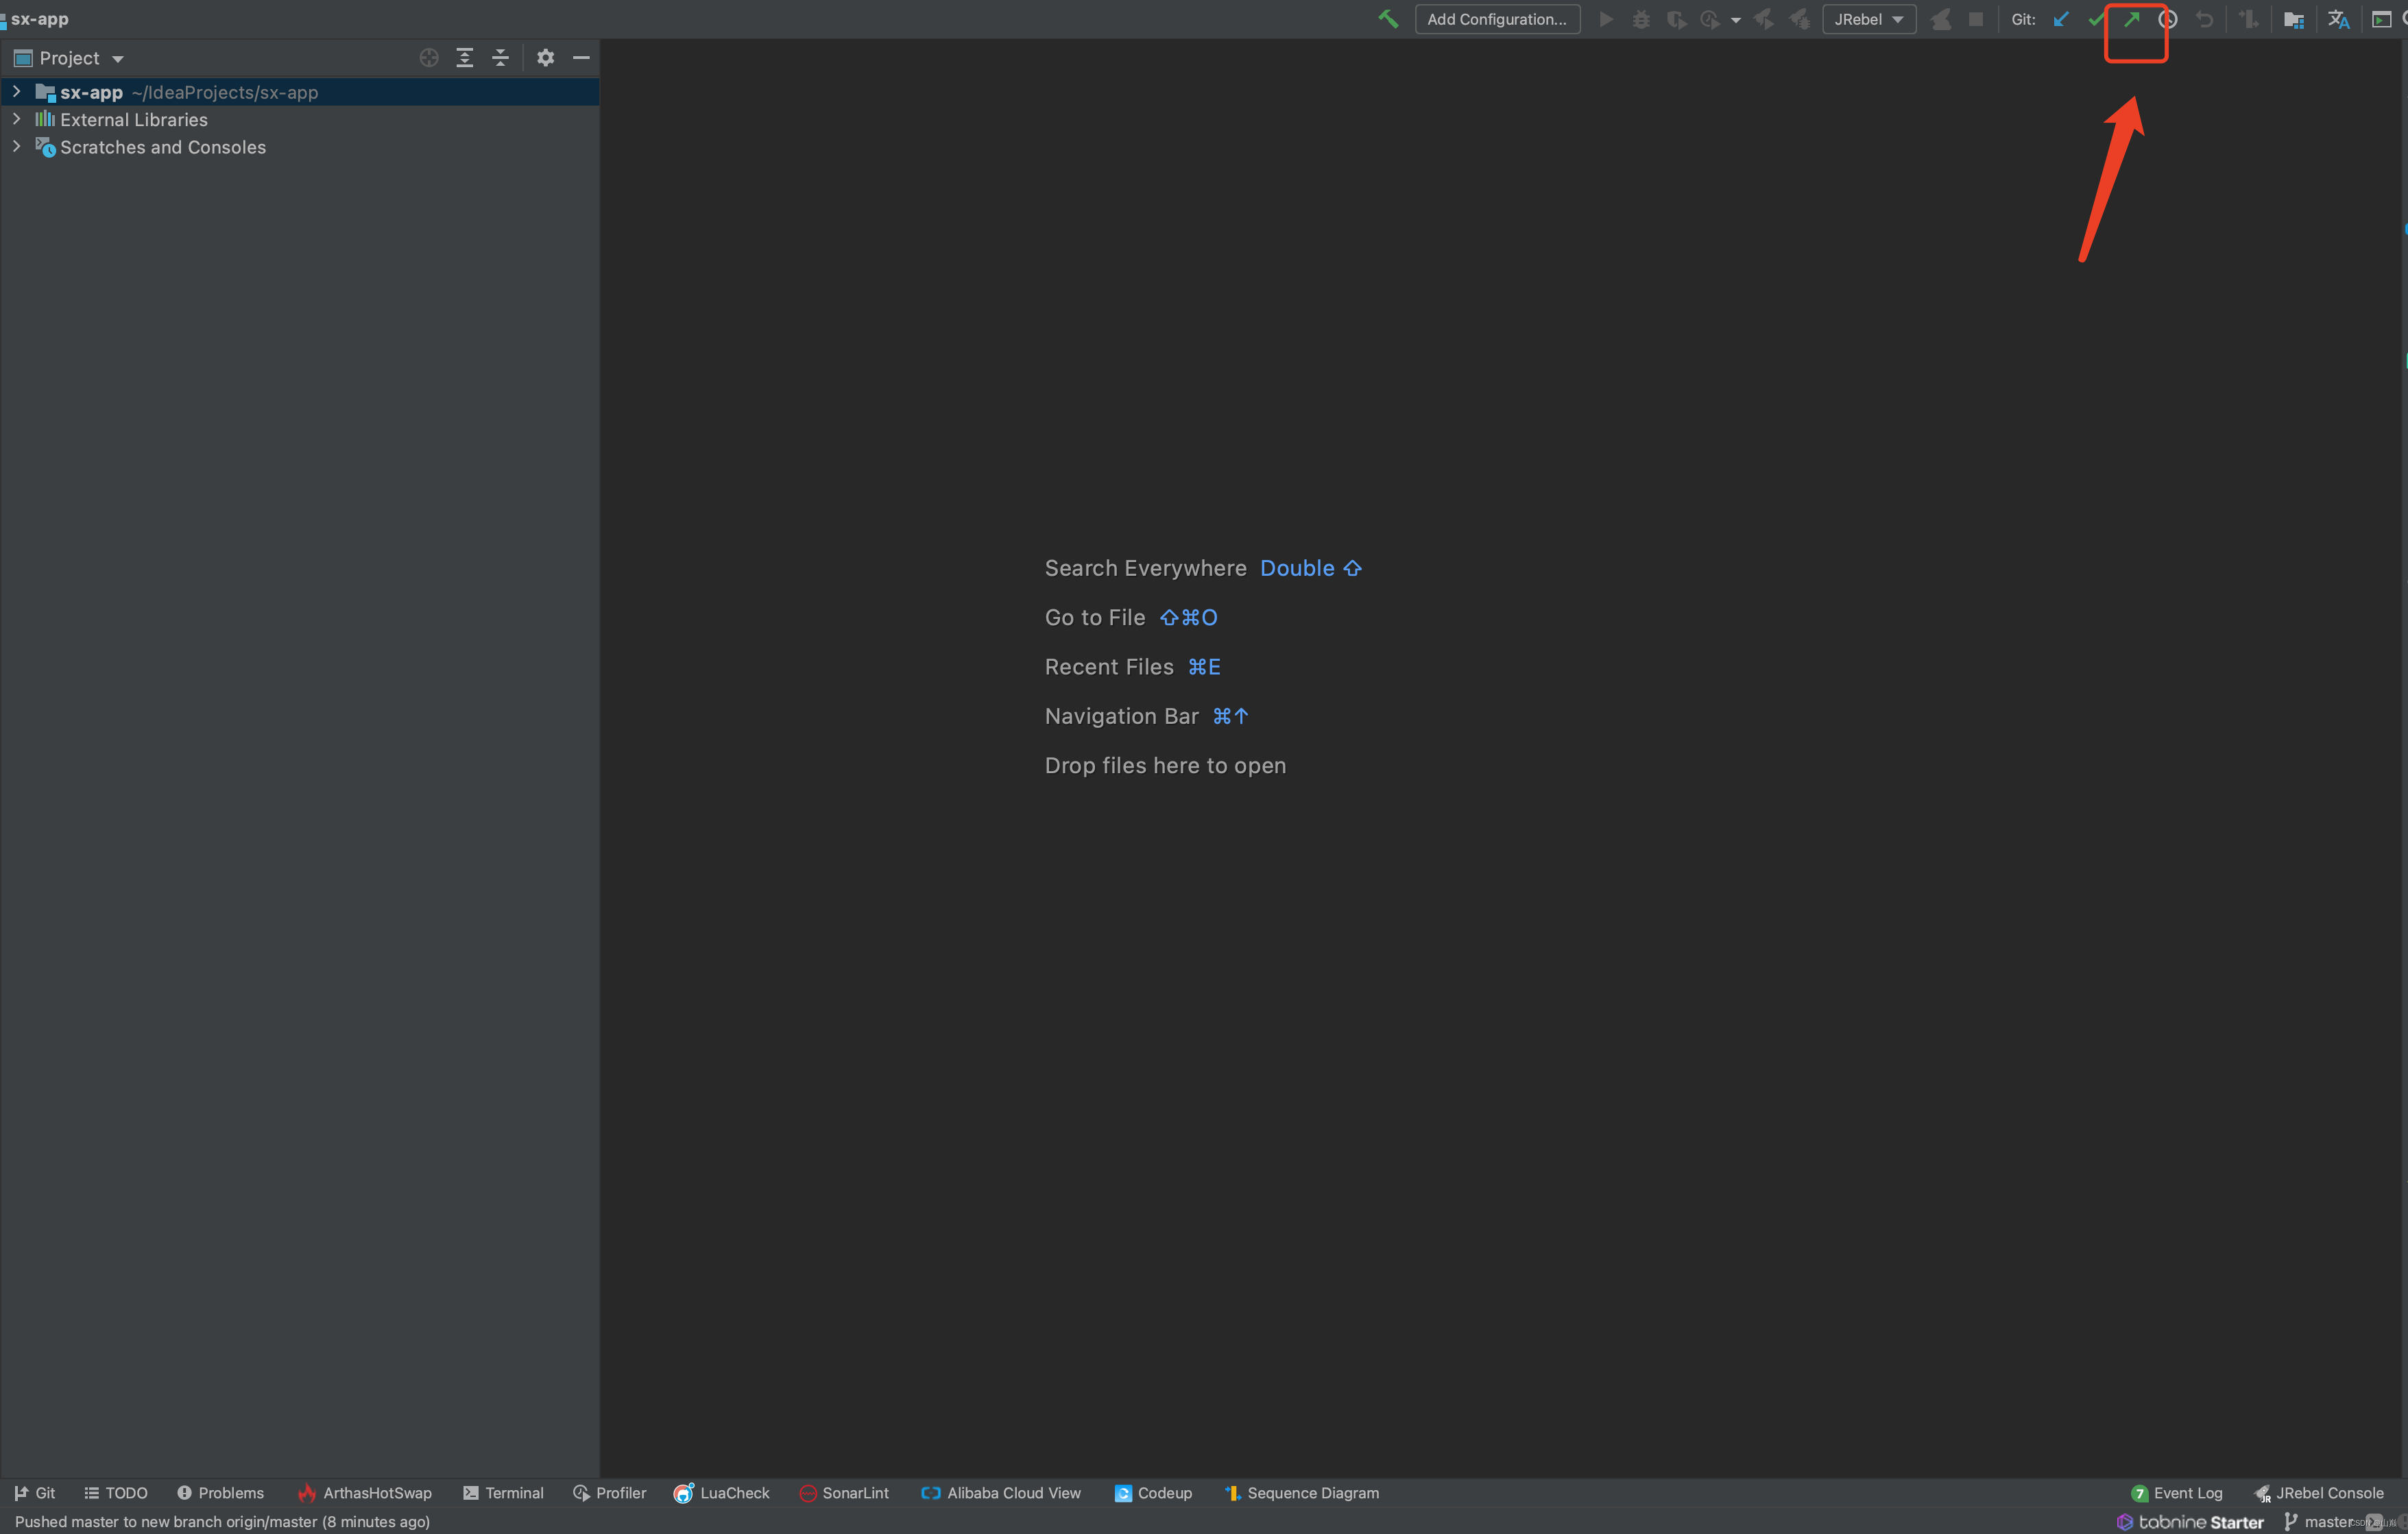This screenshot has height=1534, width=2408.
Task: Expand the External Libraries node
Action: pyautogui.click(x=16, y=119)
